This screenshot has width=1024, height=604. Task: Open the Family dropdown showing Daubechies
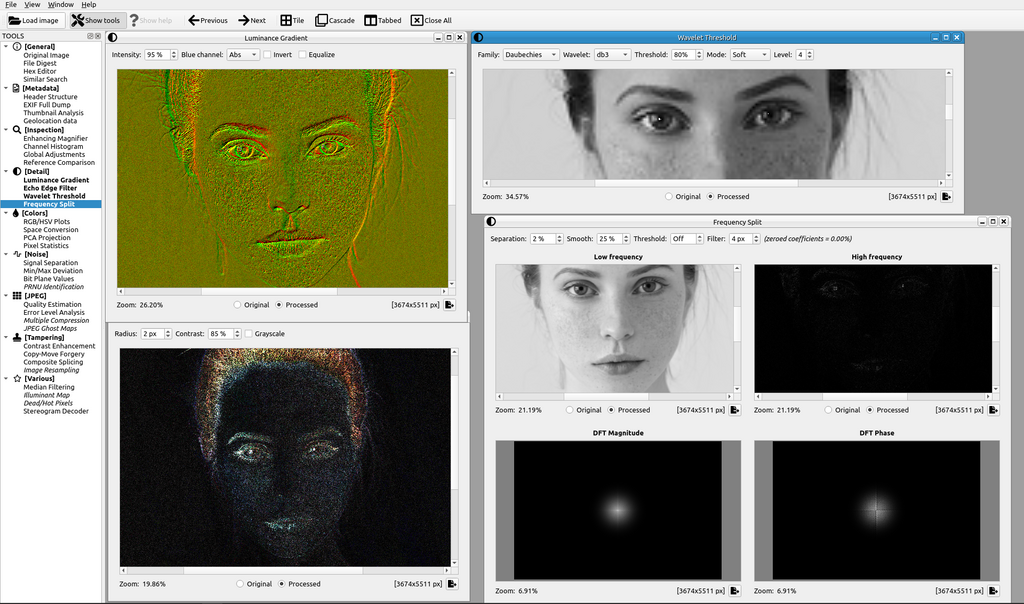click(529, 54)
